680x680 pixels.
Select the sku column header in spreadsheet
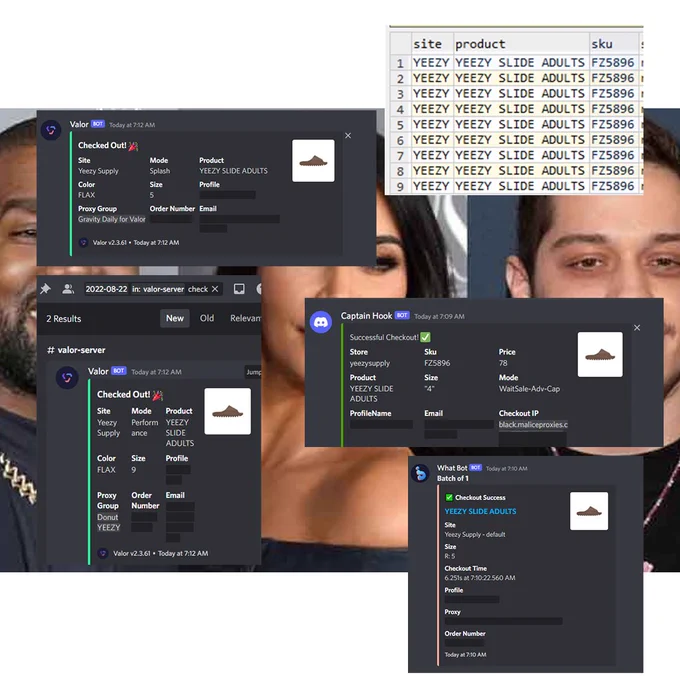pyautogui.click(x=614, y=44)
